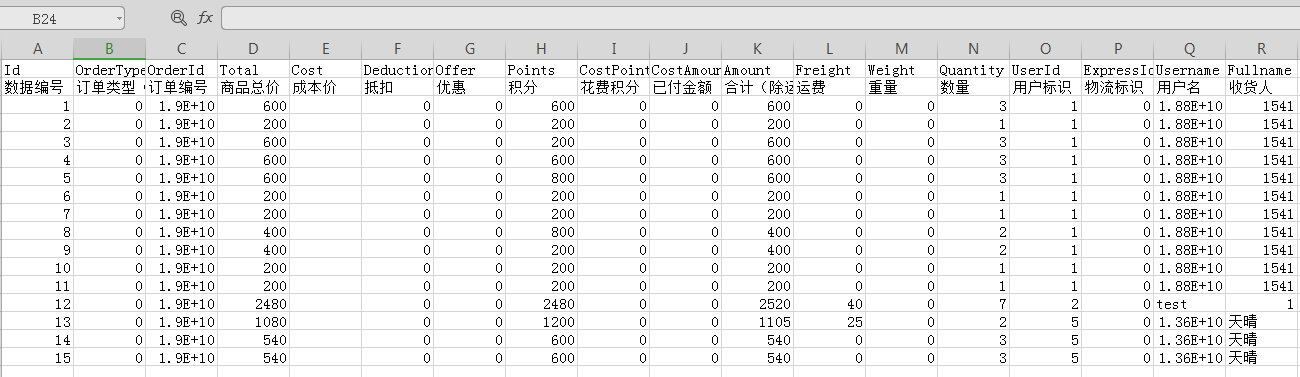This screenshot has width=1300, height=377.
Task: Click the Amount value 1105
Action: tap(757, 322)
